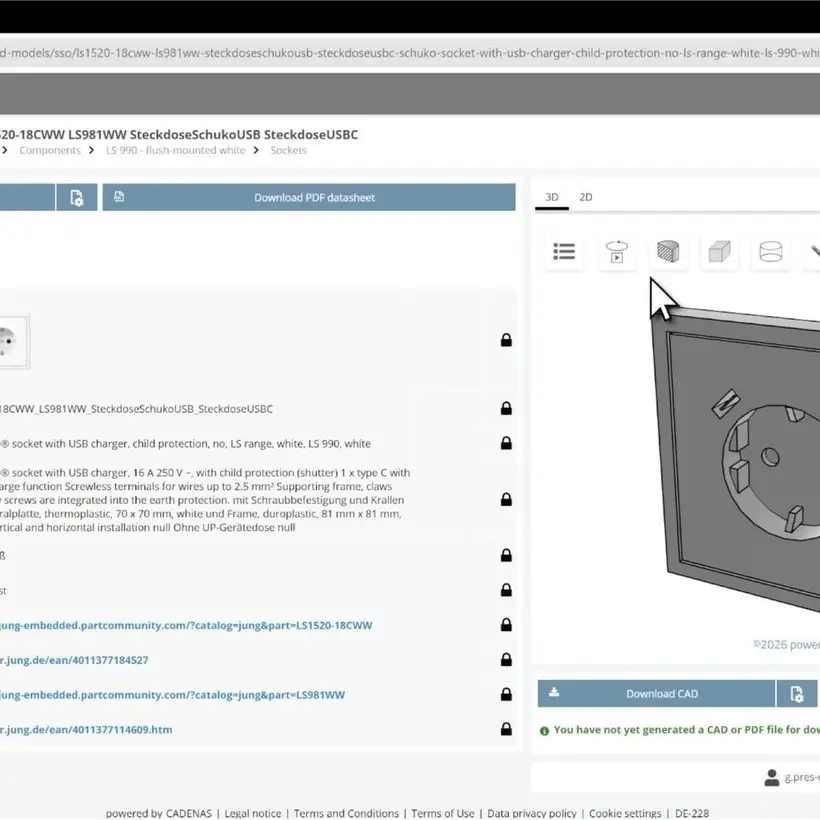Click lock icon next to LS range description
Viewport: 820px width, 820px height.
tap(506, 443)
